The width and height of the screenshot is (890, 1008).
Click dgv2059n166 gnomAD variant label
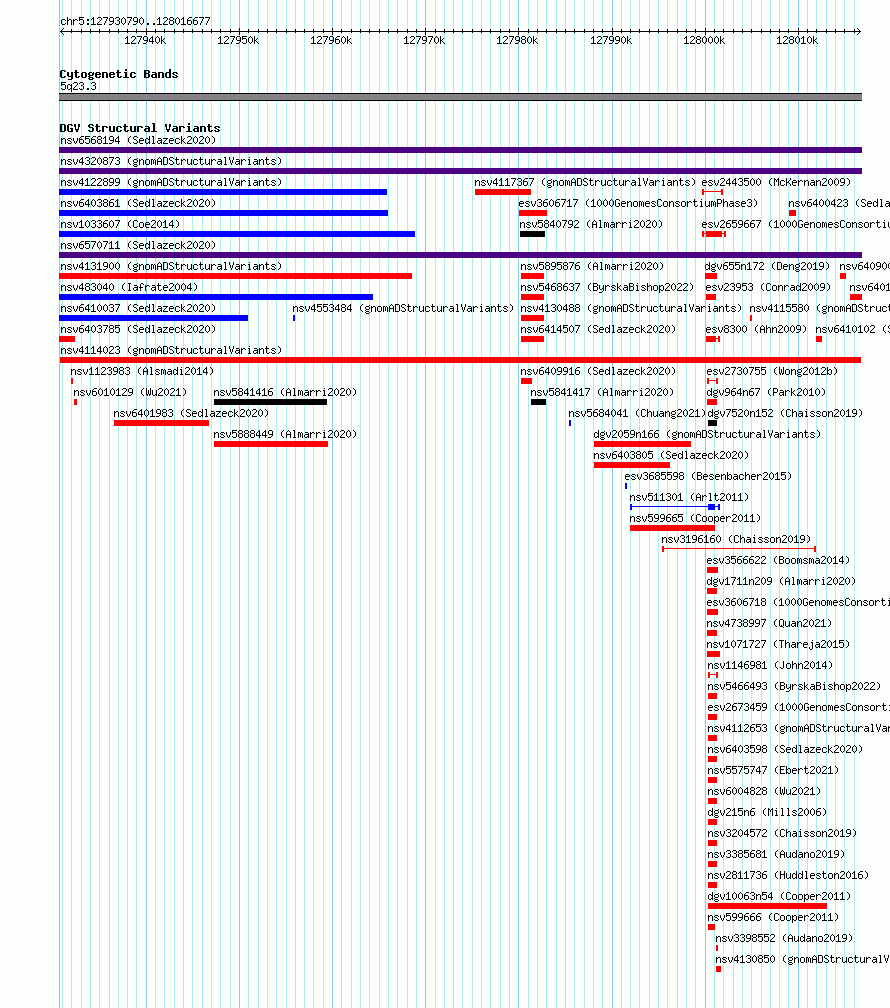[x=707, y=435]
